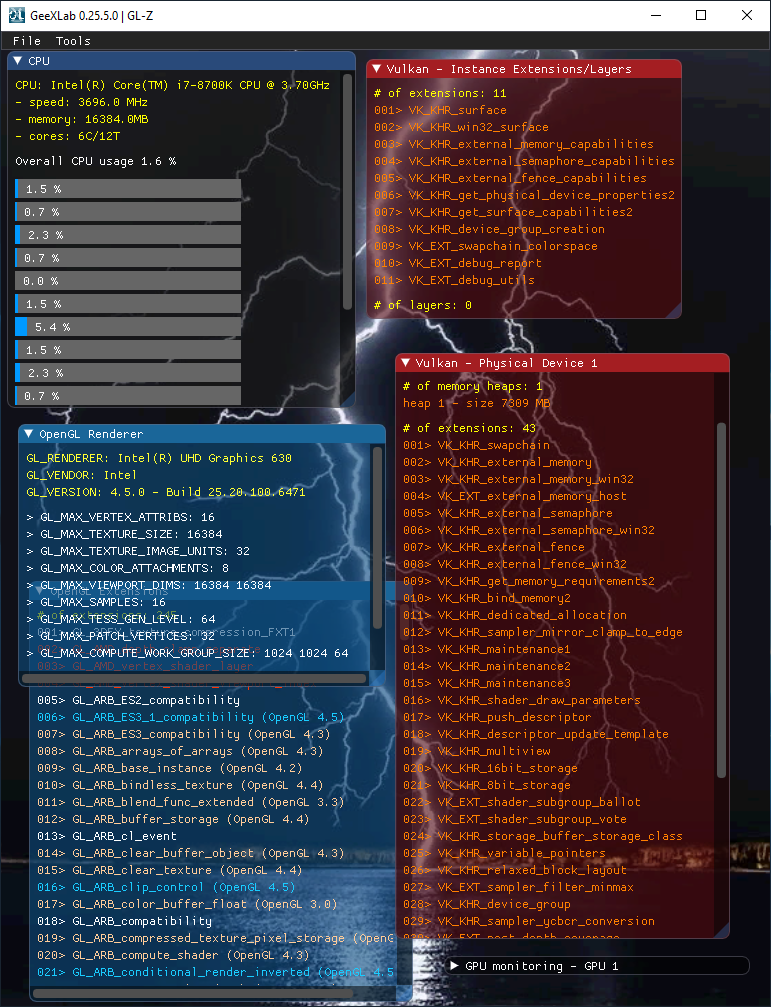
Task: Click the '- speed: 3696.0 MHz' line
Action: [x=82, y=102]
